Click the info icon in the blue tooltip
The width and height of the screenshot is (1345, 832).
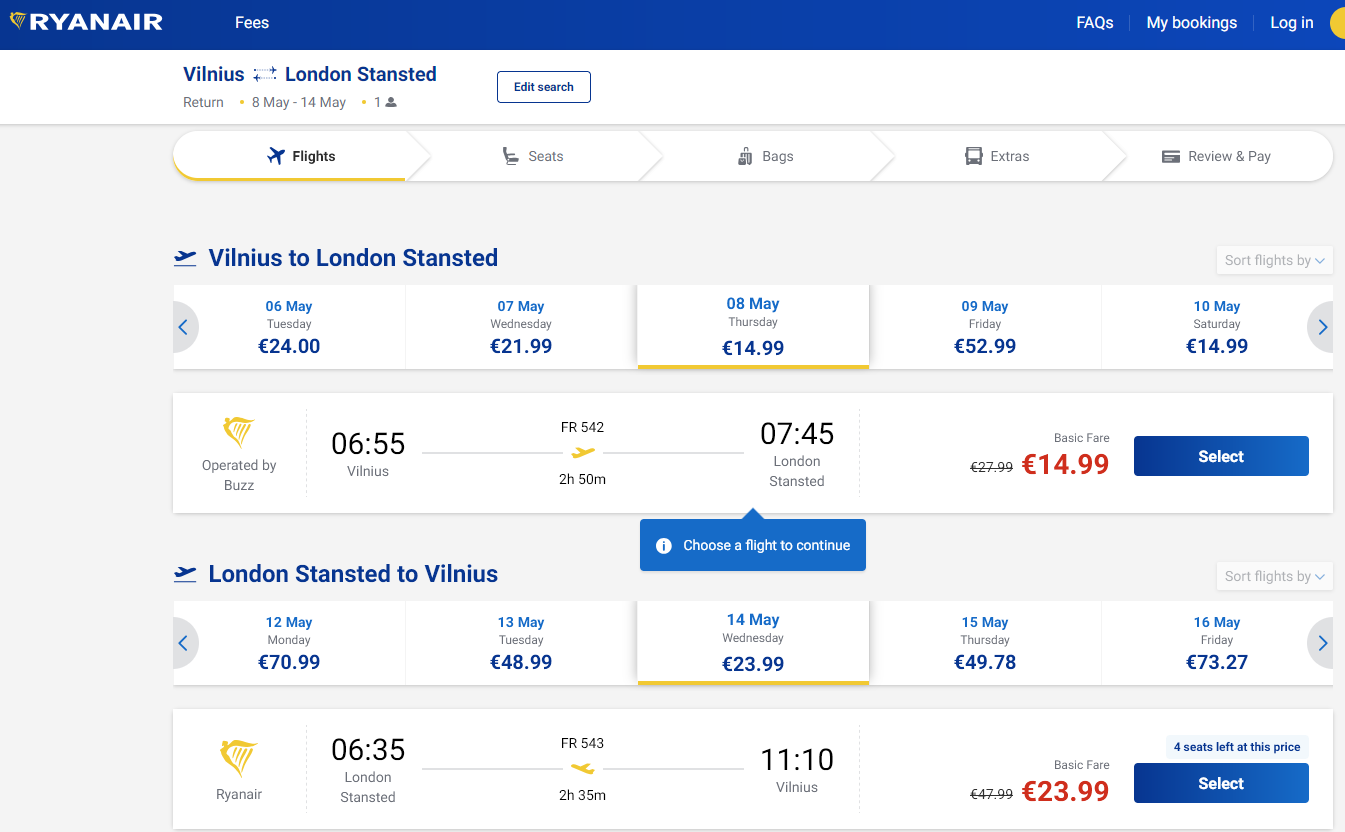pyautogui.click(x=663, y=546)
